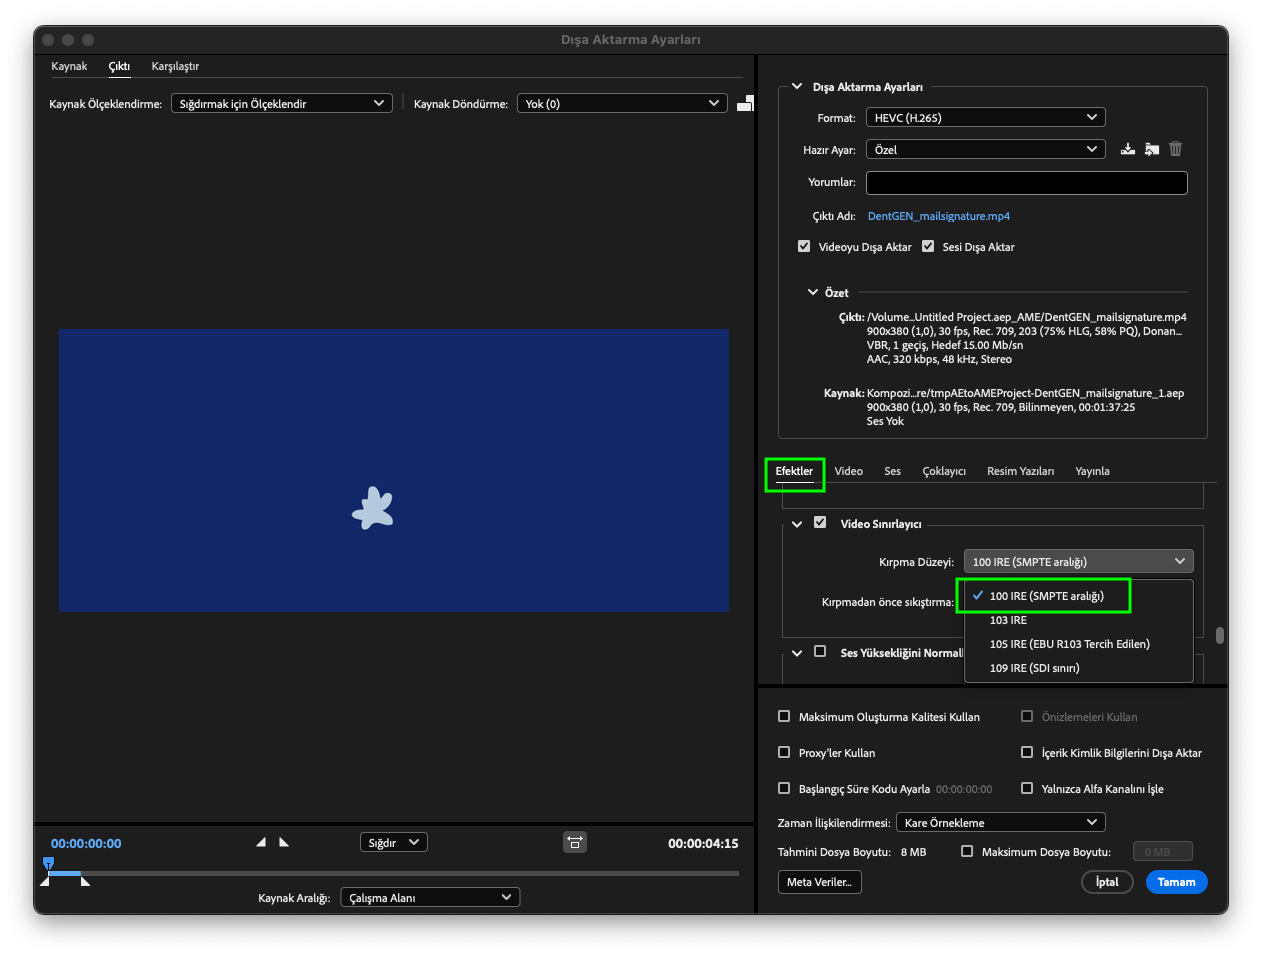The height and width of the screenshot is (956, 1262).
Task: Confirm with the Tamam button
Action: pyautogui.click(x=1176, y=881)
